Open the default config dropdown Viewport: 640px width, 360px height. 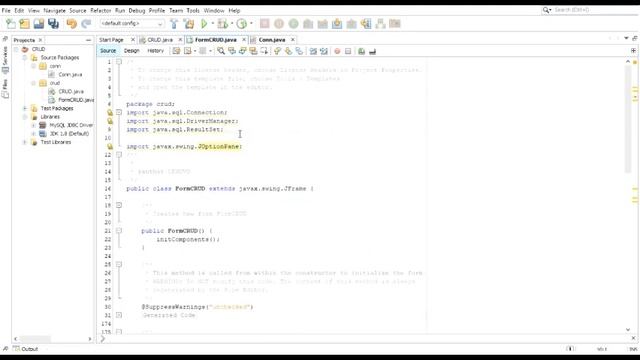[x=132, y=24]
